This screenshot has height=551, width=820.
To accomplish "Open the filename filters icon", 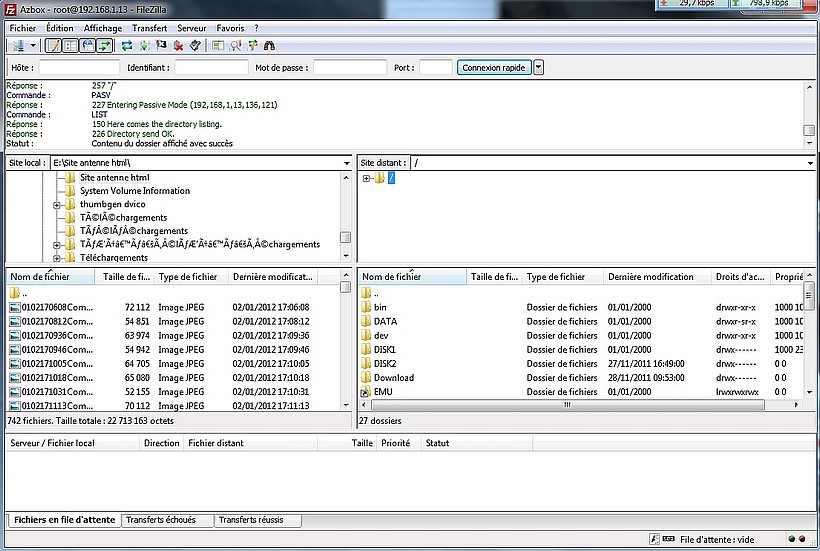I will [218, 46].
